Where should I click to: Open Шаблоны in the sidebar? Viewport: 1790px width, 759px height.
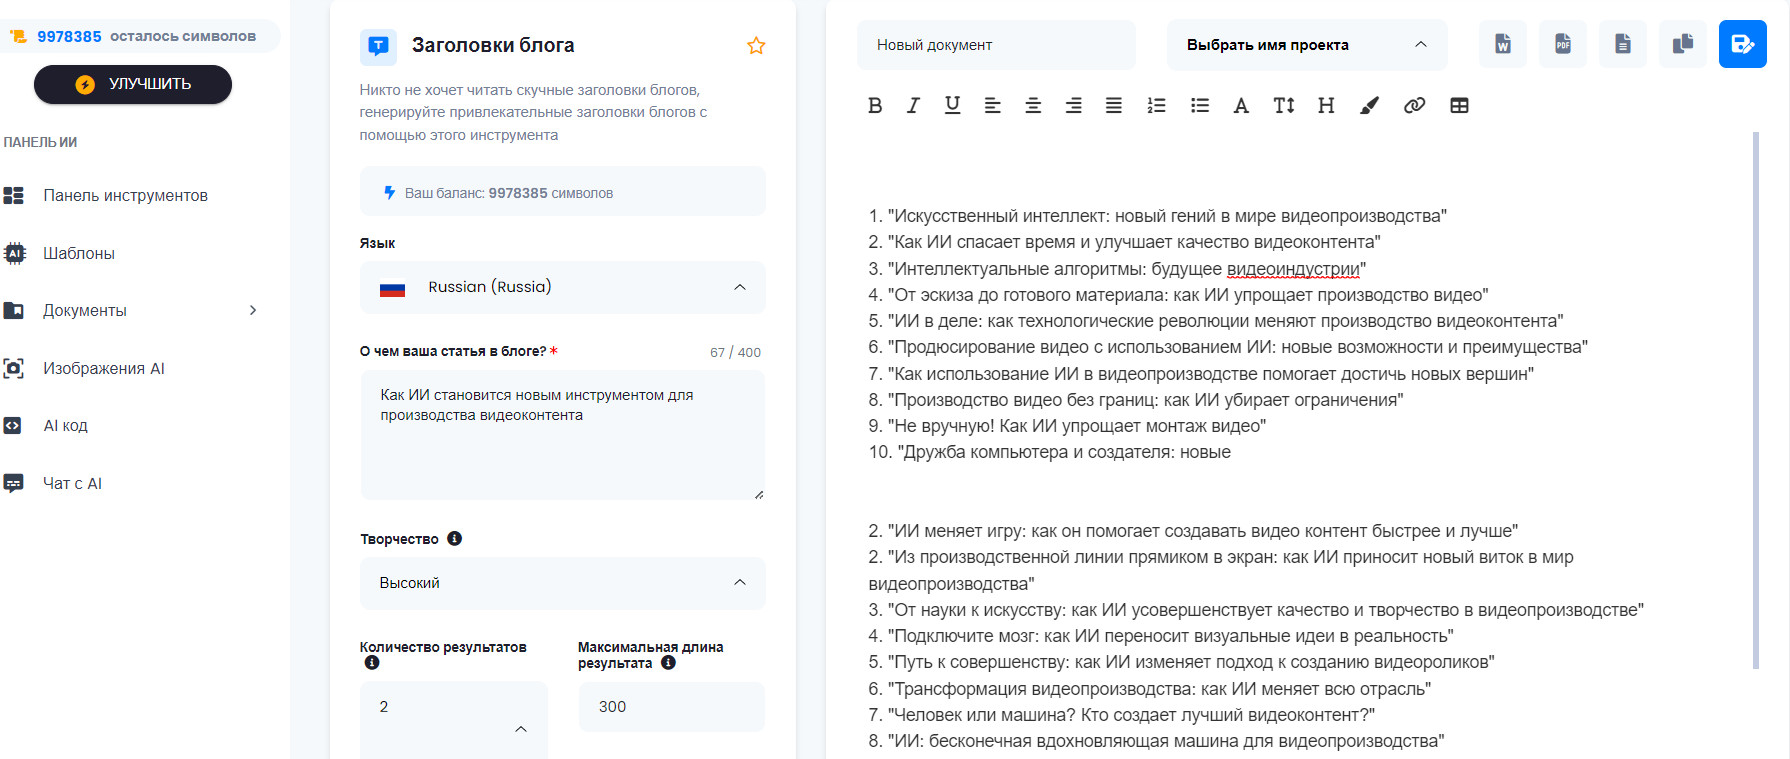click(79, 253)
